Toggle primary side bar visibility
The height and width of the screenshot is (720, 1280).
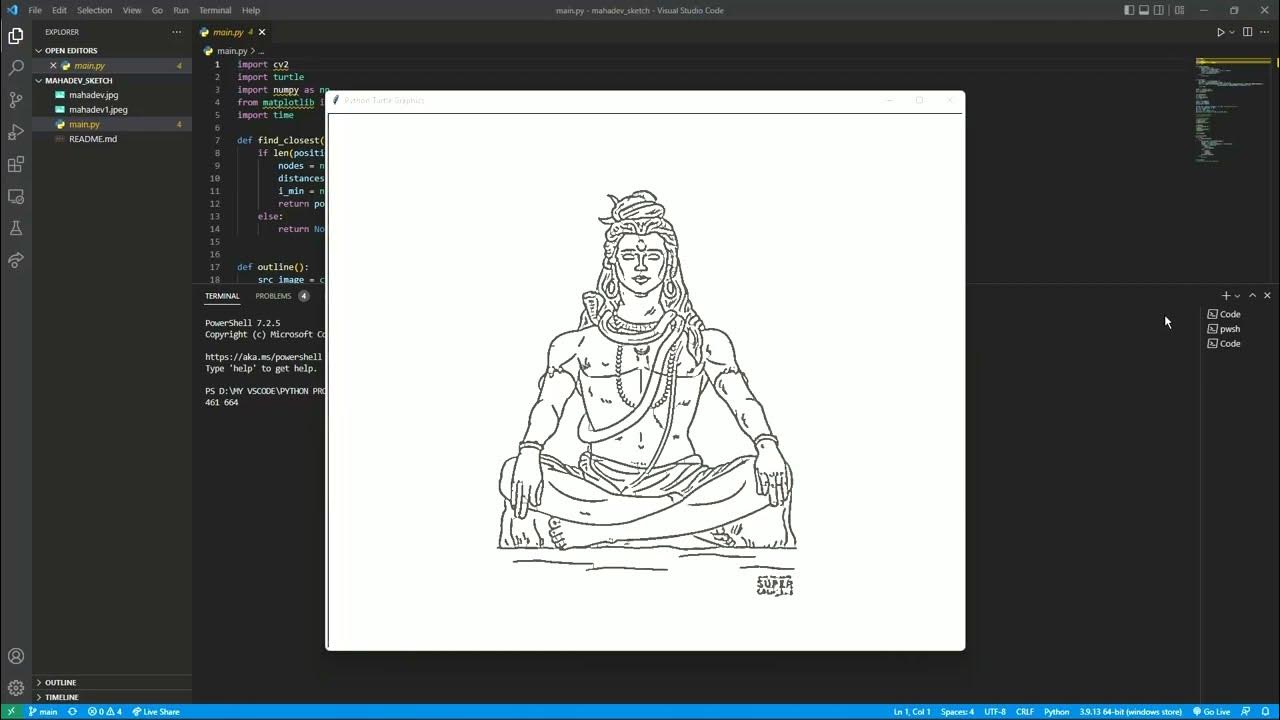tap(1129, 10)
